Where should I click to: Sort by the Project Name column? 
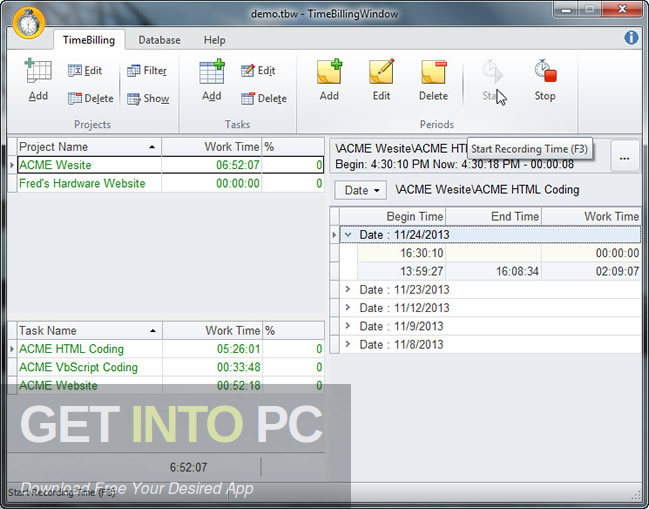[89, 147]
